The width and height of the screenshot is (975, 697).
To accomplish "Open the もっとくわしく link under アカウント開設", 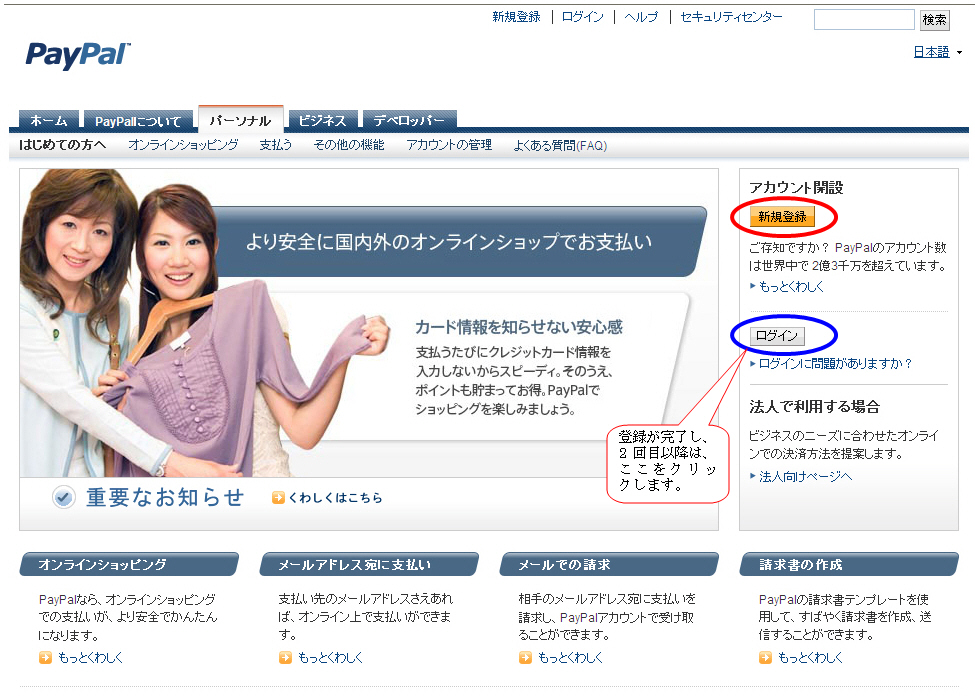I will [791, 287].
